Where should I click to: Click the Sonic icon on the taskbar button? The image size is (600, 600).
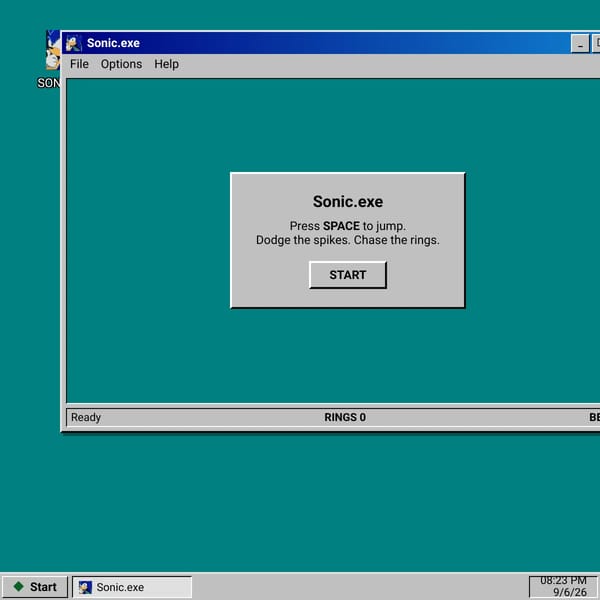(x=85, y=587)
